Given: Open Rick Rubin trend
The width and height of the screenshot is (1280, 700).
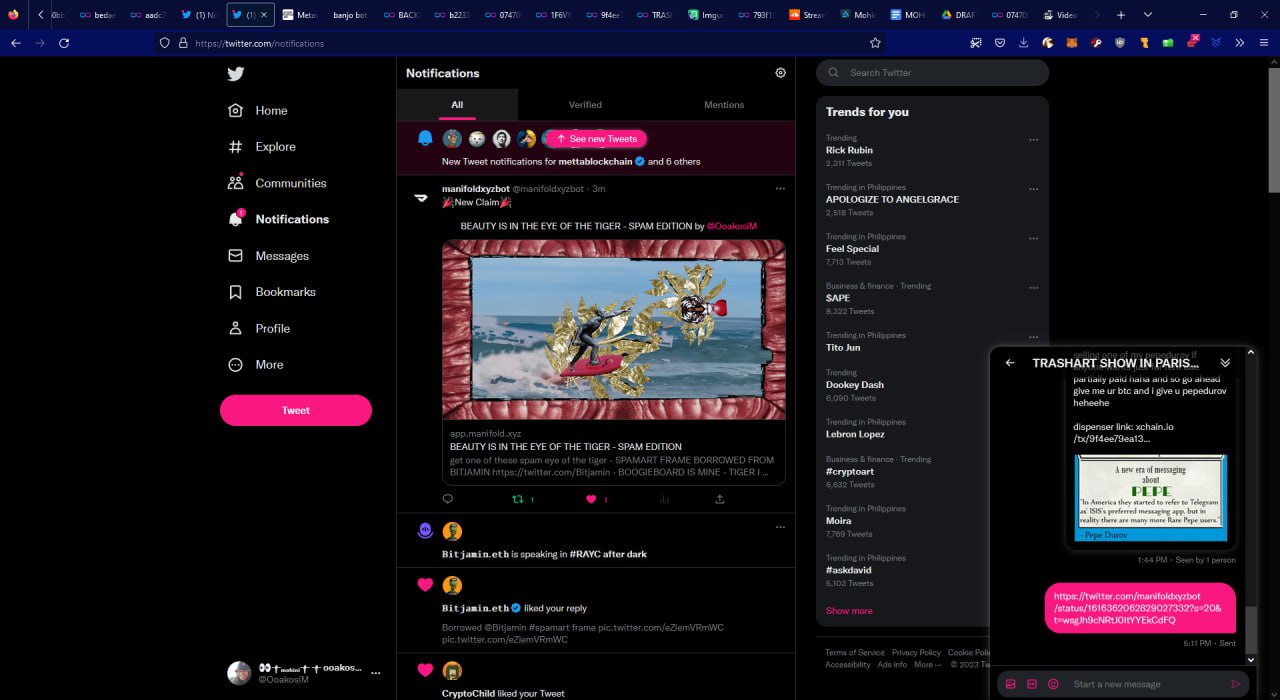Looking at the screenshot, I should (x=849, y=150).
